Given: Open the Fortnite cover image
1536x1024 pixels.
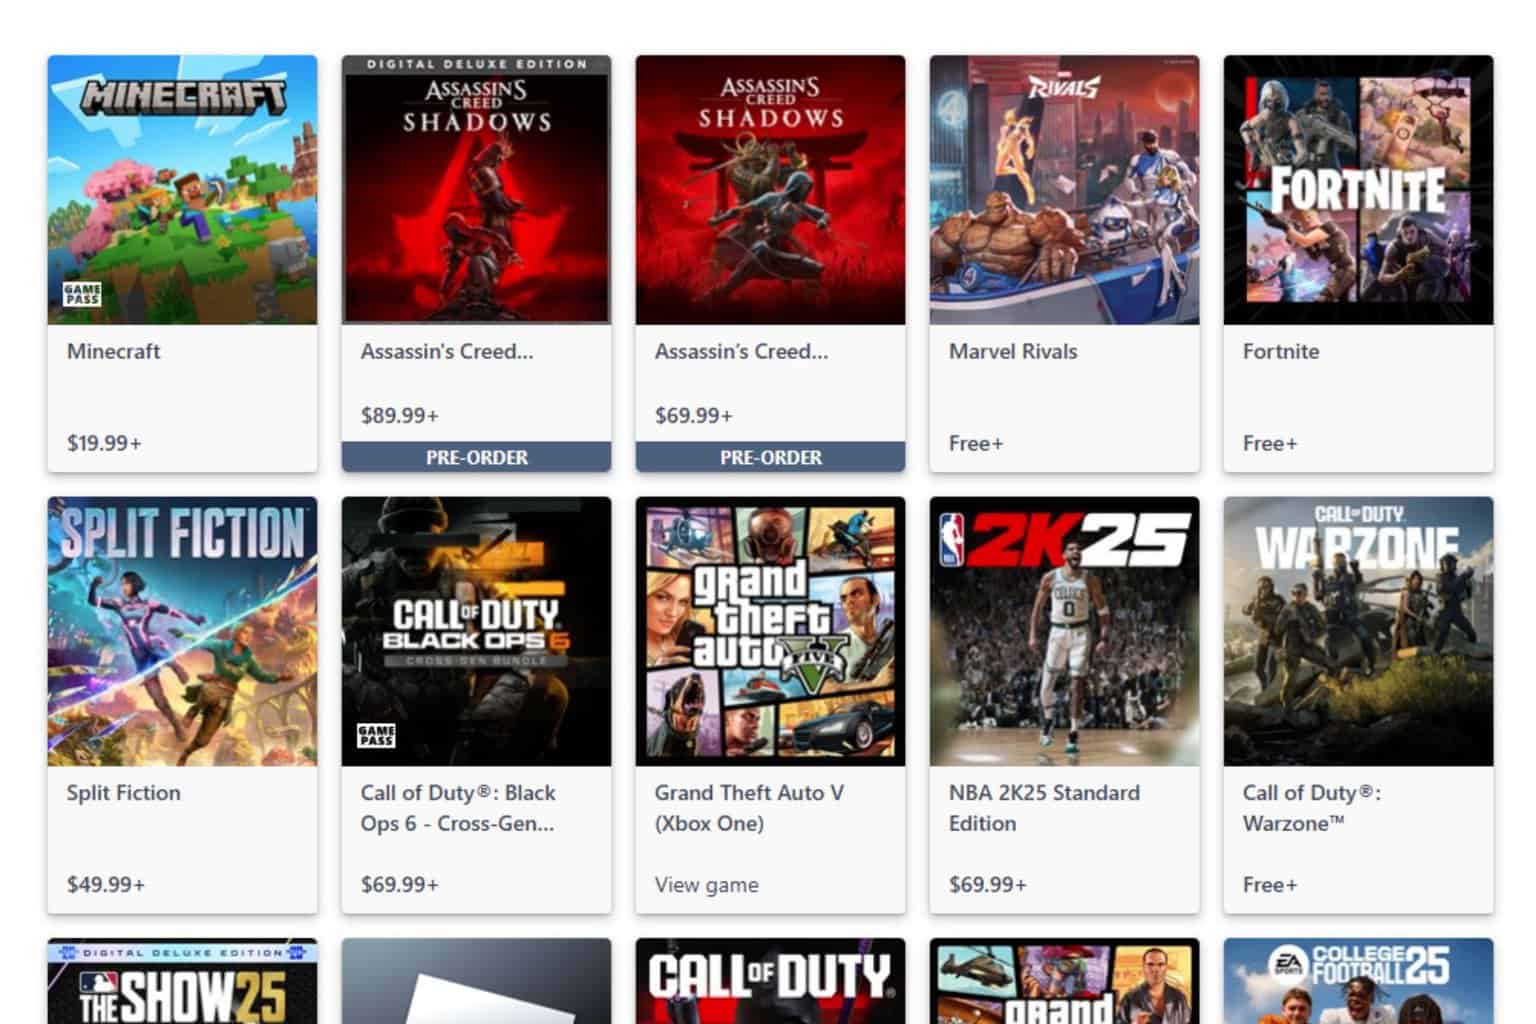Looking at the screenshot, I should click(x=1358, y=190).
